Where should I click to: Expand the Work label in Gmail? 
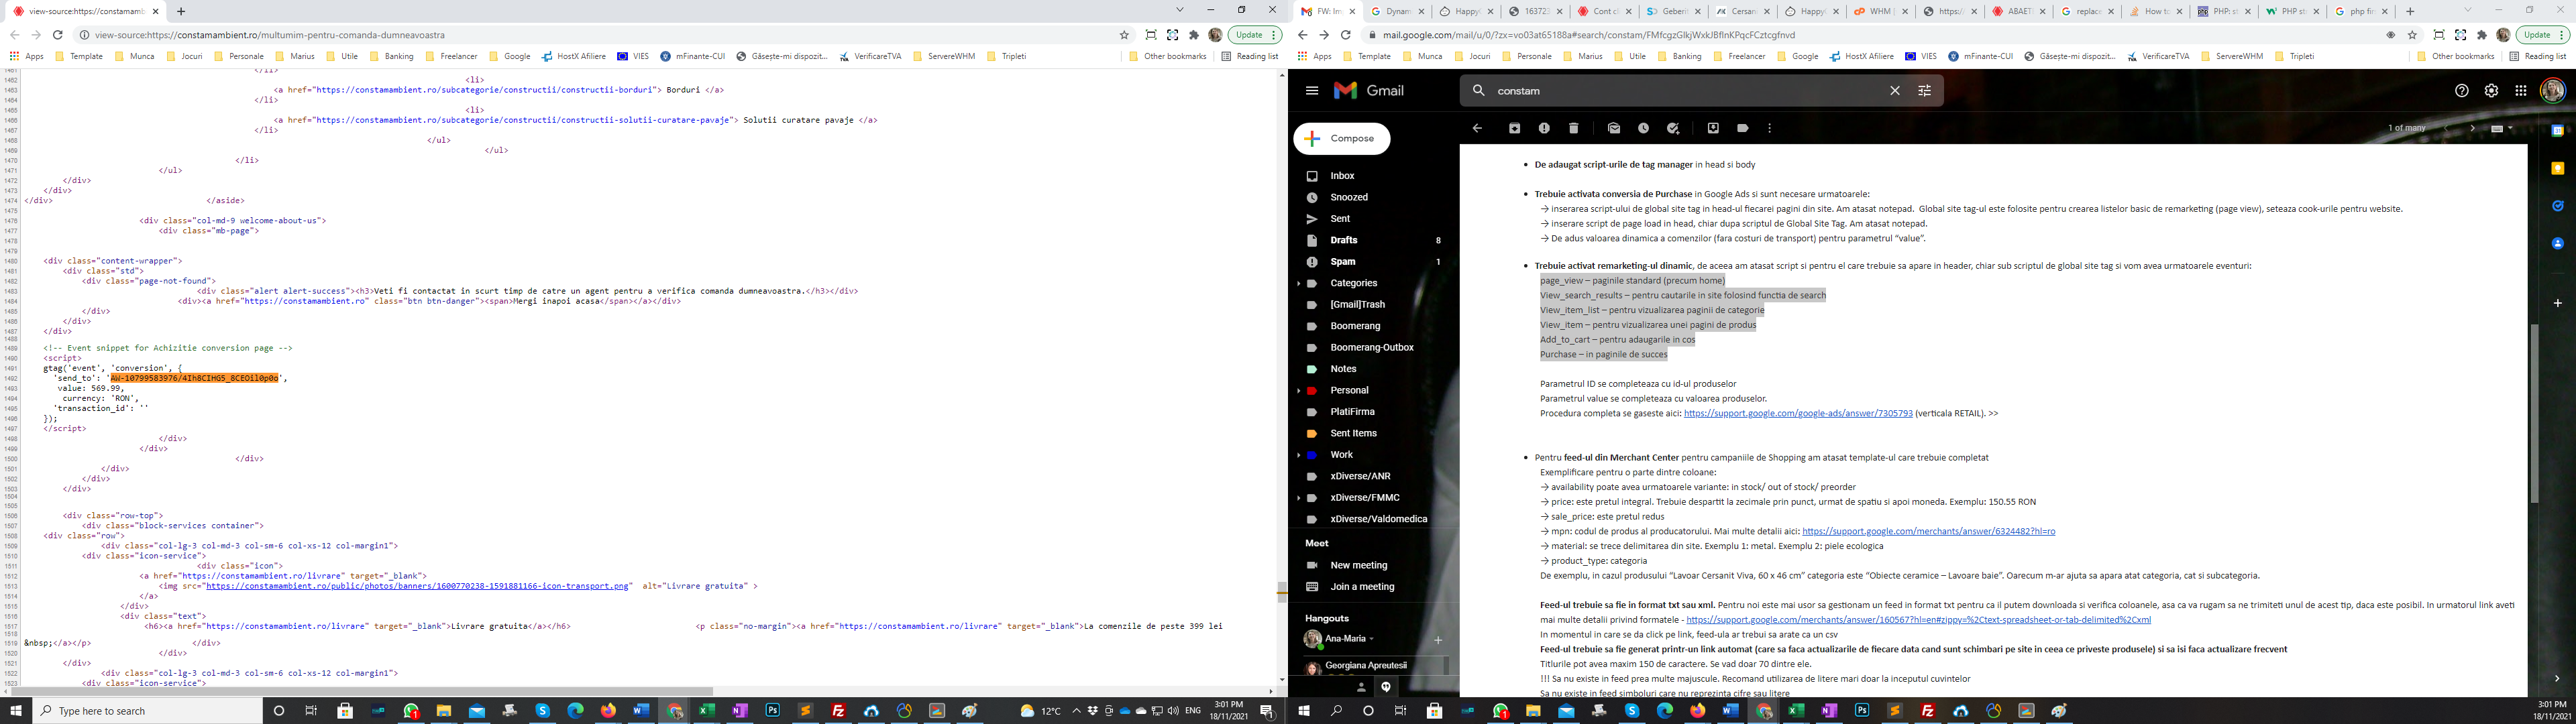tap(1298, 455)
